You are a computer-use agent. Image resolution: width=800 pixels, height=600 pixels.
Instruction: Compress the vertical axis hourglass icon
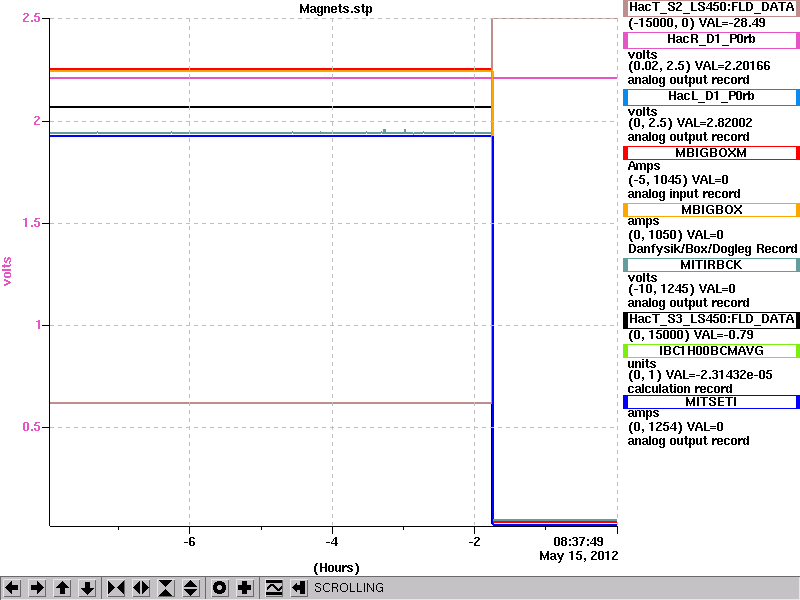click(166, 588)
